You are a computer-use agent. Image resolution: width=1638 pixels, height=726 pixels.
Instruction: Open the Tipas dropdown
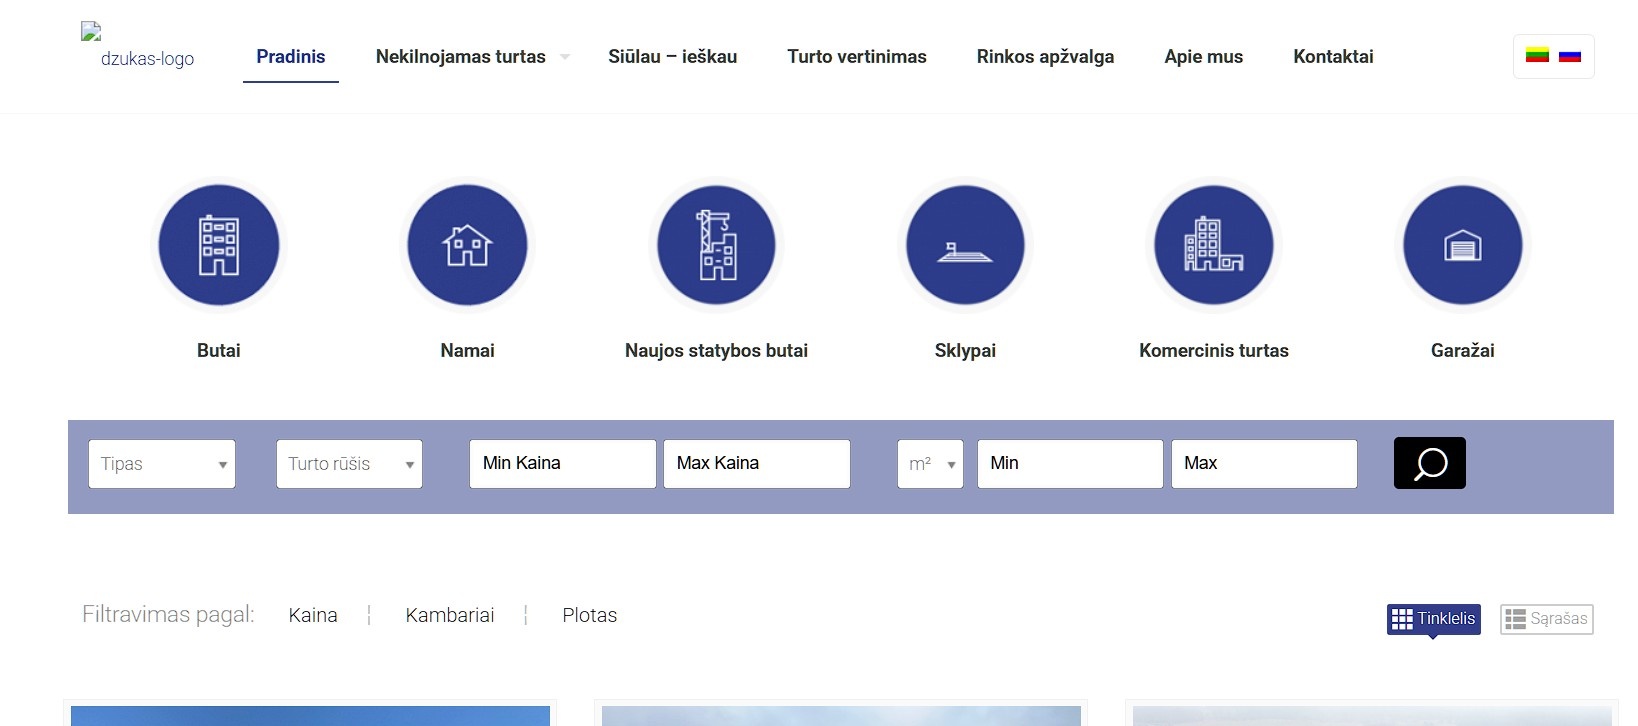(162, 464)
